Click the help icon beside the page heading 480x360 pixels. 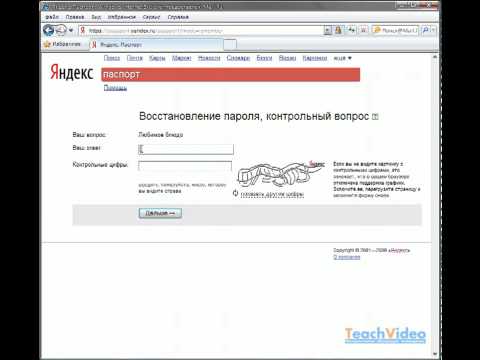pos(375,117)
